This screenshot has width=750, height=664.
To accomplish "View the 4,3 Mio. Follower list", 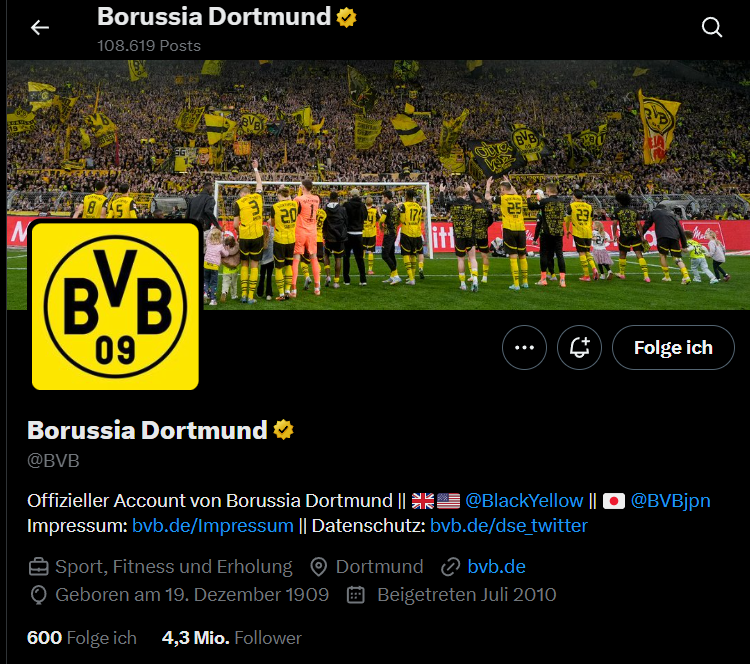I will [x=232, y=638].
